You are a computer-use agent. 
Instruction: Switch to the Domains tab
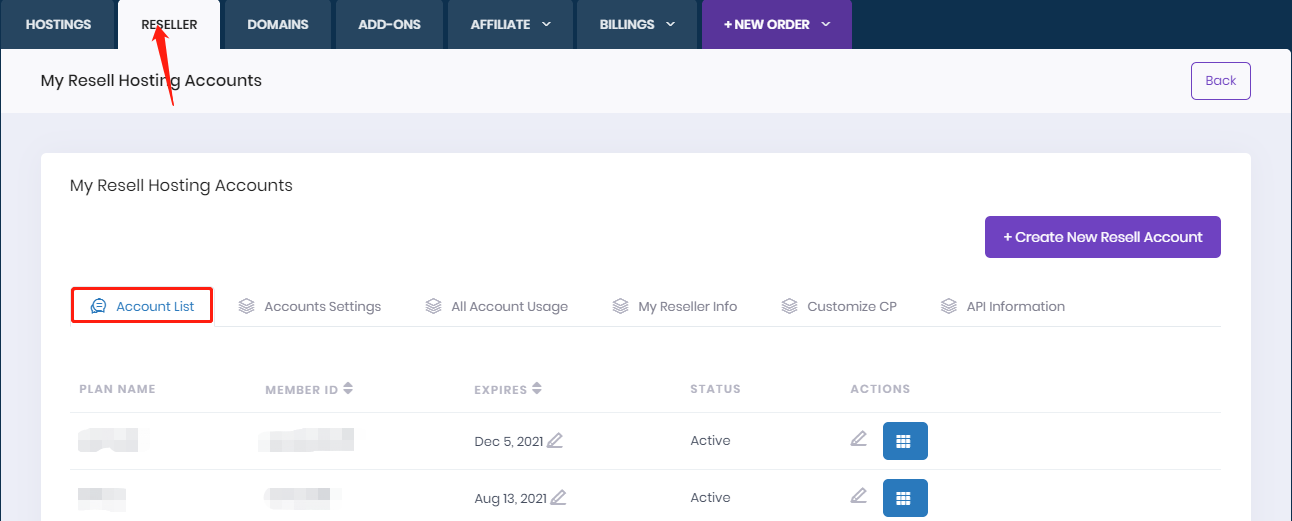(278, 25)
